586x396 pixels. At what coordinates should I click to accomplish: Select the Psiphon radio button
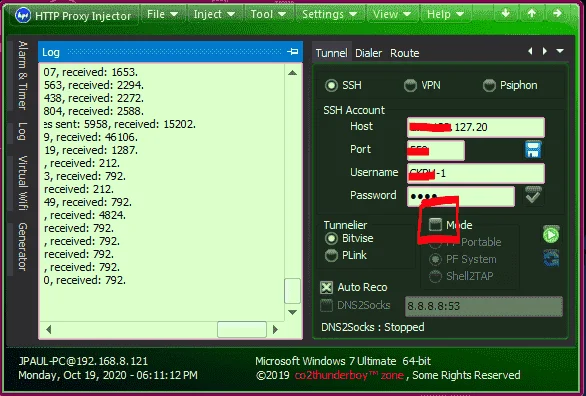pos(489,85)
